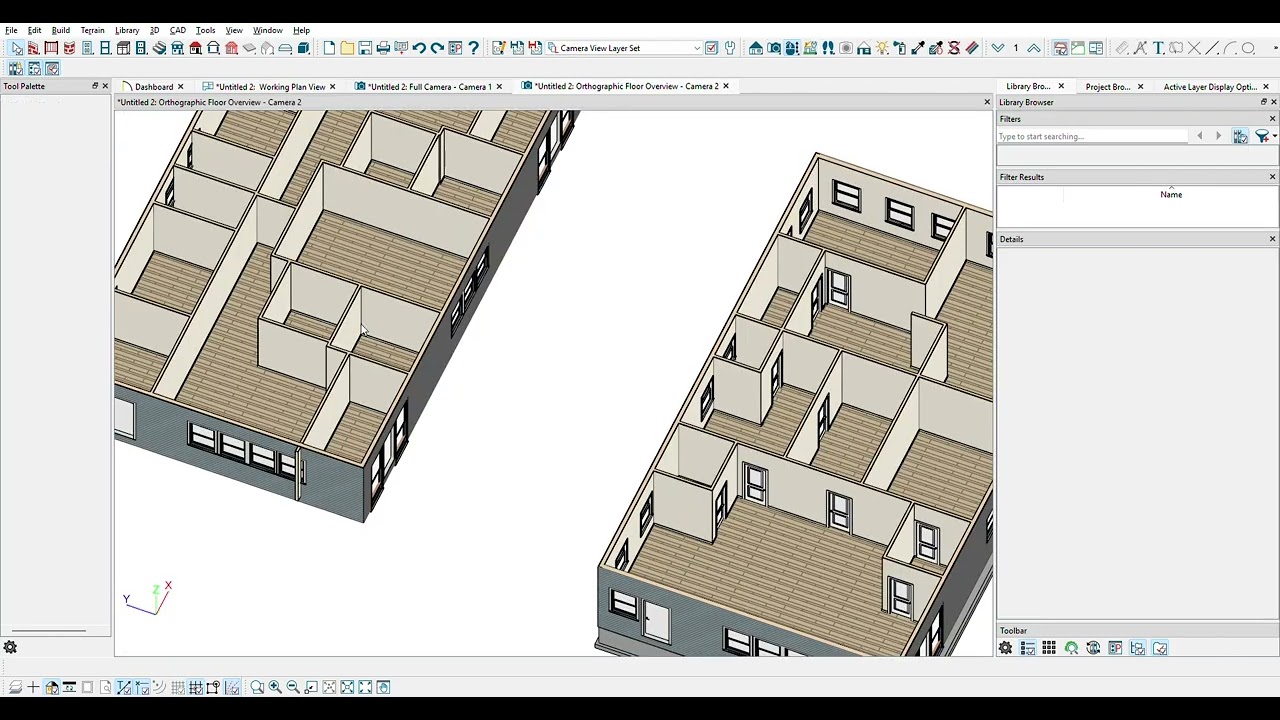The image size is (1280, 720).
Task: Open the File menu
Action: (x=11, y=30)
